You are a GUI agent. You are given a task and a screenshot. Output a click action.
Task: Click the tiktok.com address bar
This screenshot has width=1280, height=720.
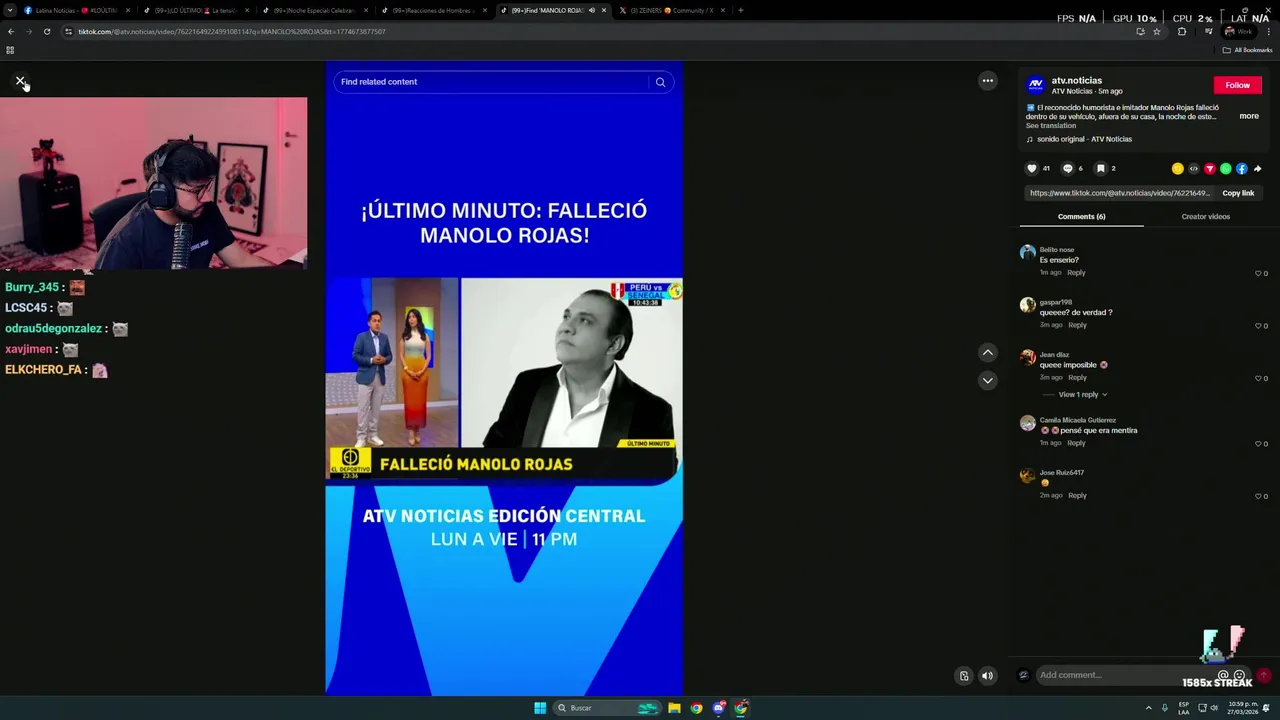tap(600, 31)
